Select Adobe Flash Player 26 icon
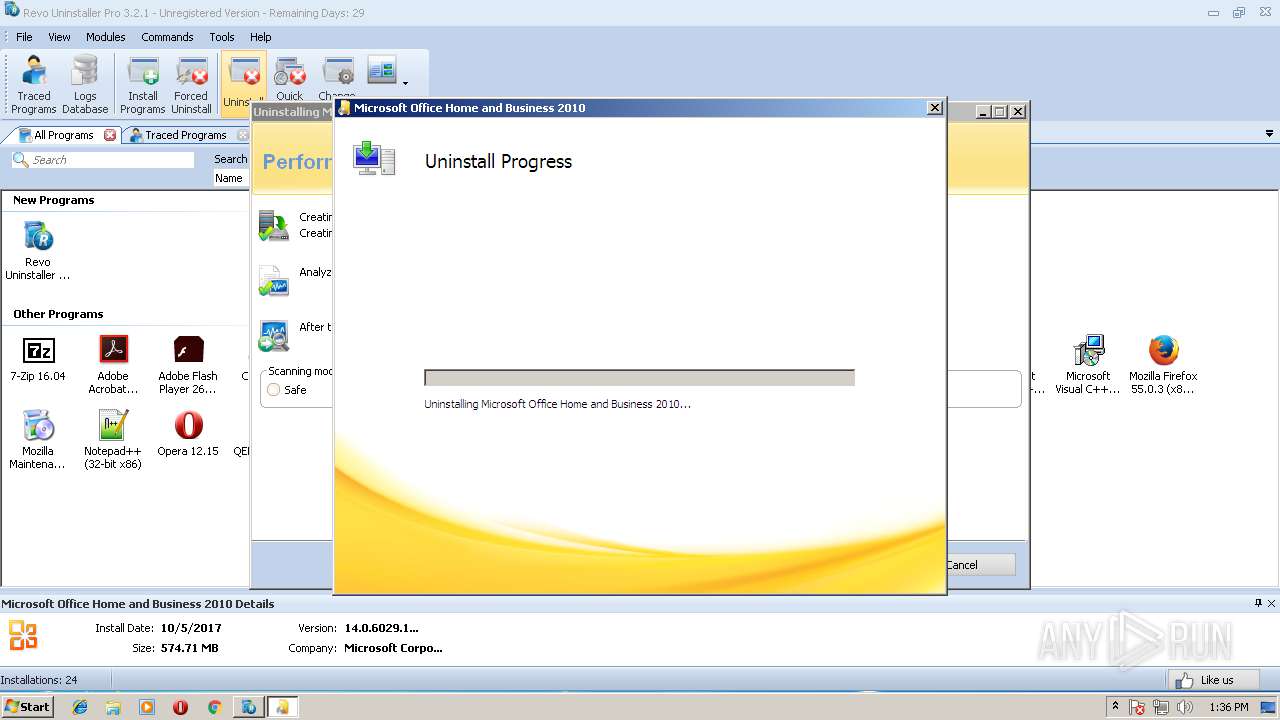Viewport: 1280px width, 720px height. click(x=188, y=365)
